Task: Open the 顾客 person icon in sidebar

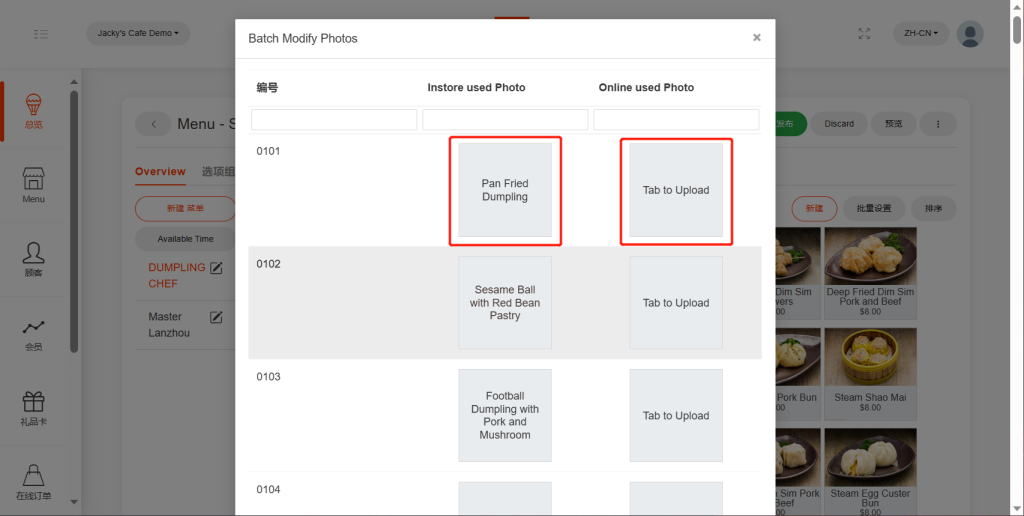Action: coord(33,252)
